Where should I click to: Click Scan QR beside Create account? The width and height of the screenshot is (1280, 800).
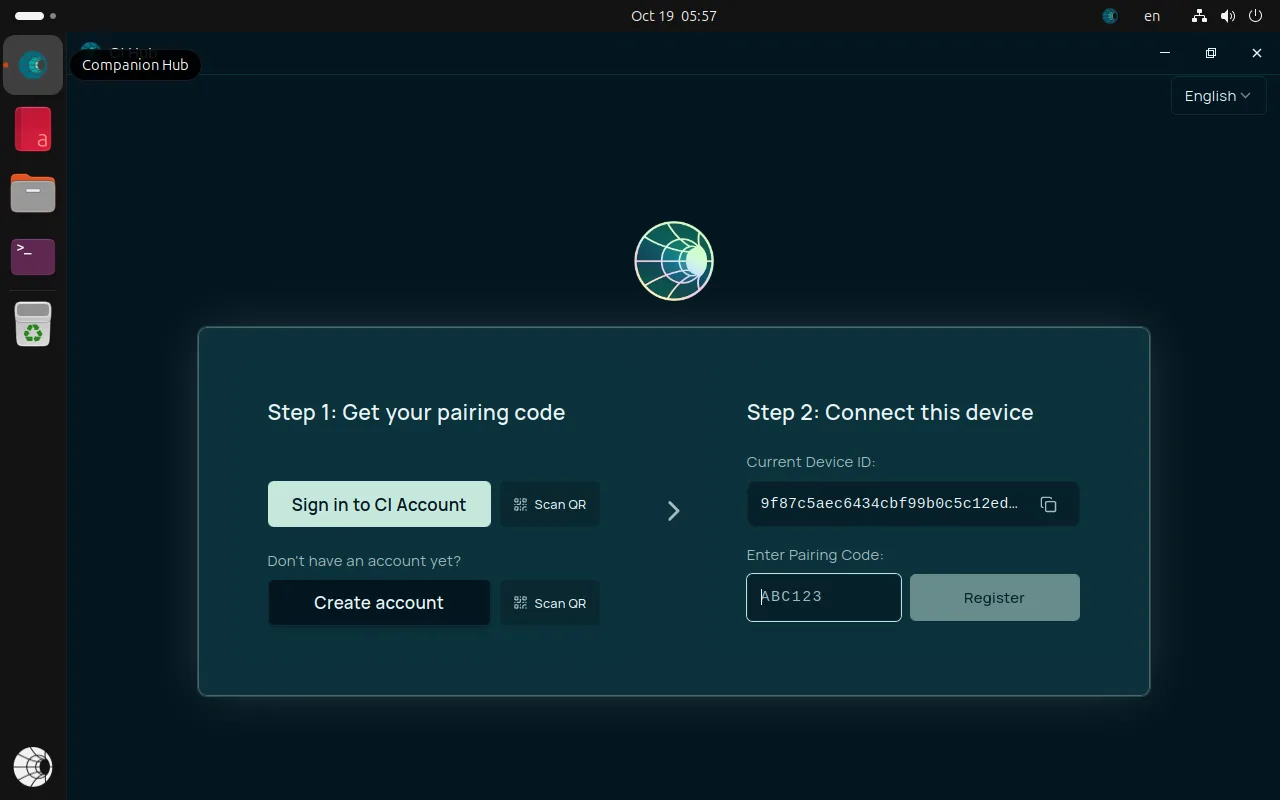point(550,603)
